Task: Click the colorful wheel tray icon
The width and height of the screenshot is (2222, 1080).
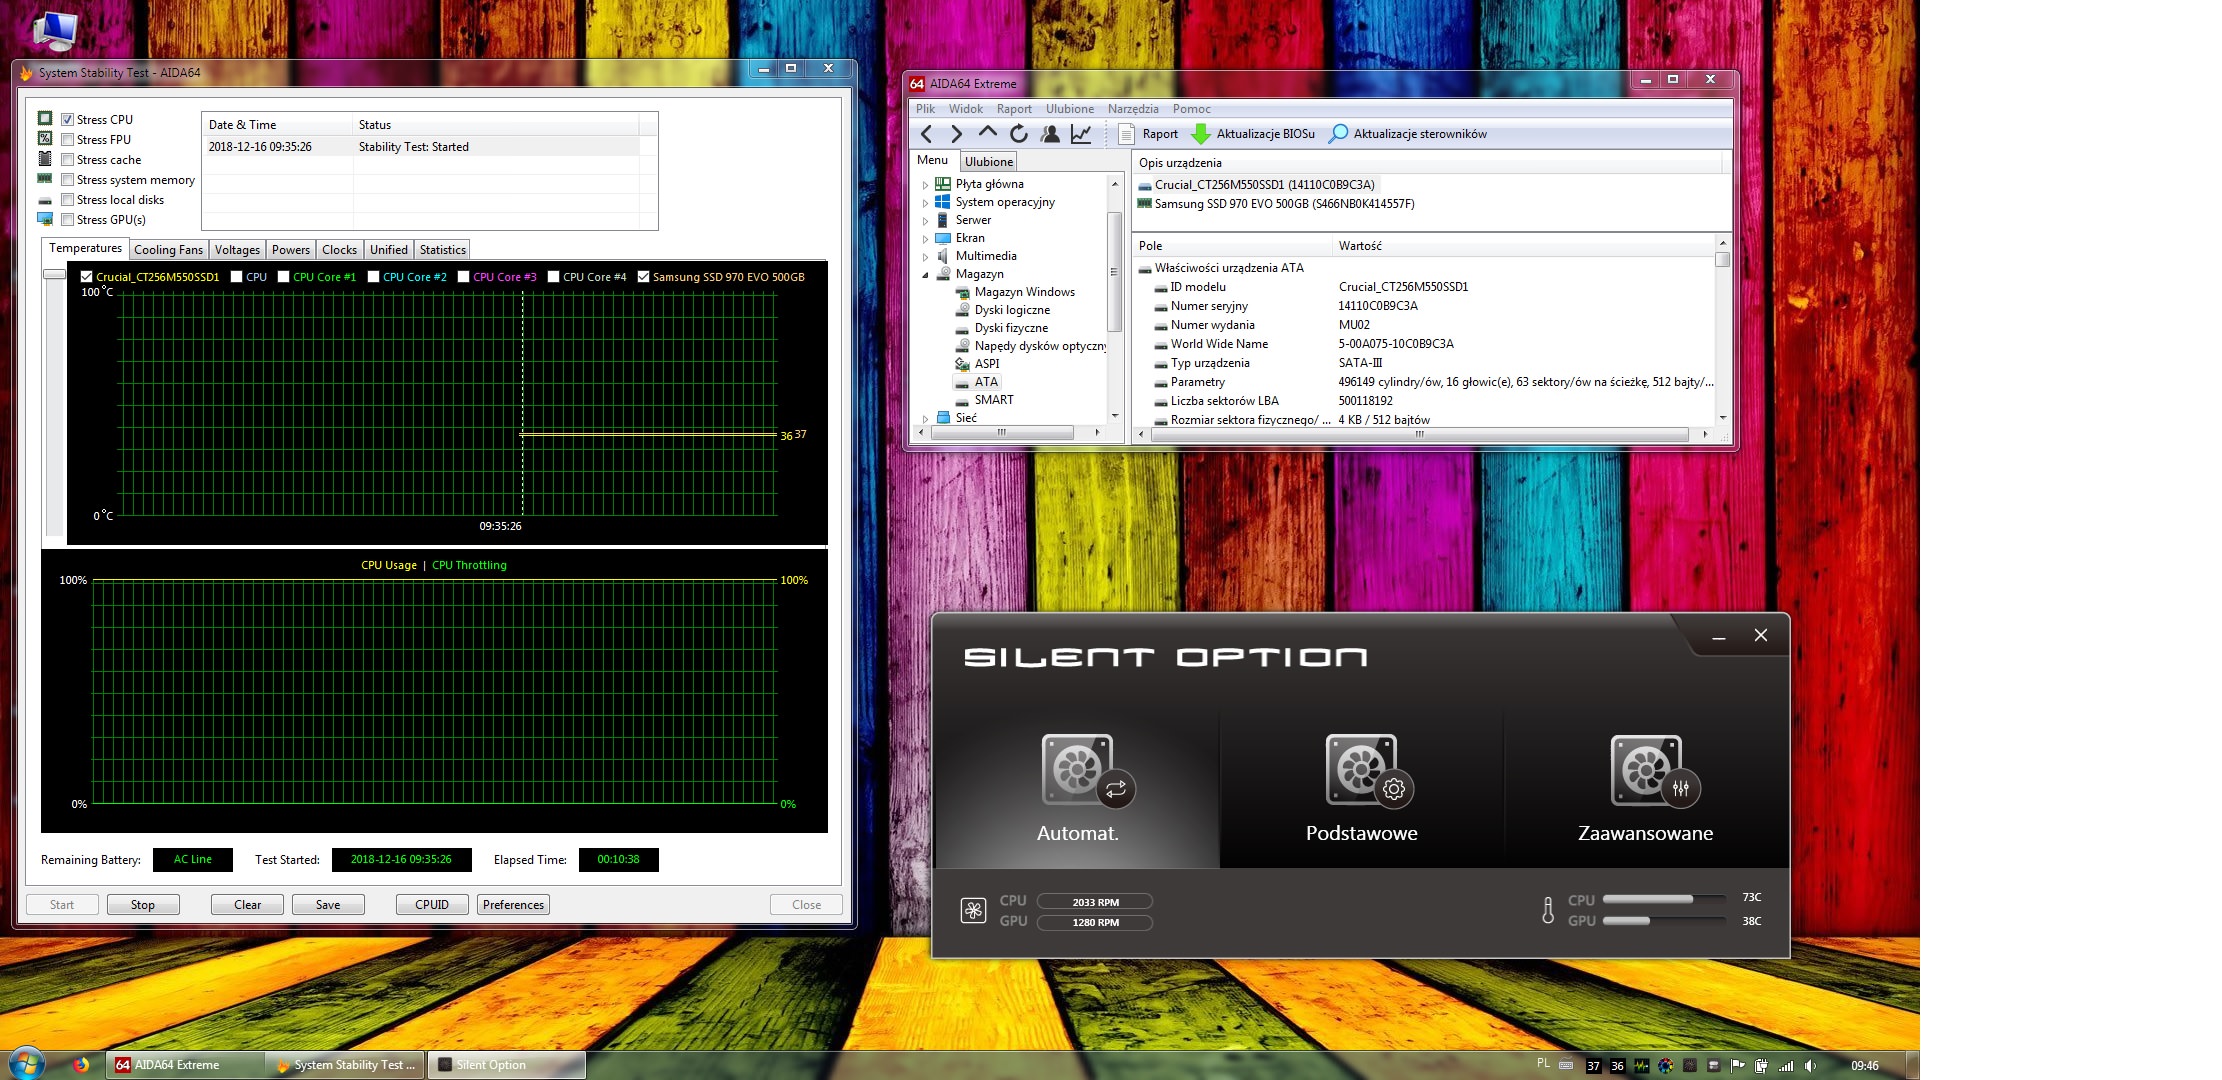Action: click(1665, 1066)
